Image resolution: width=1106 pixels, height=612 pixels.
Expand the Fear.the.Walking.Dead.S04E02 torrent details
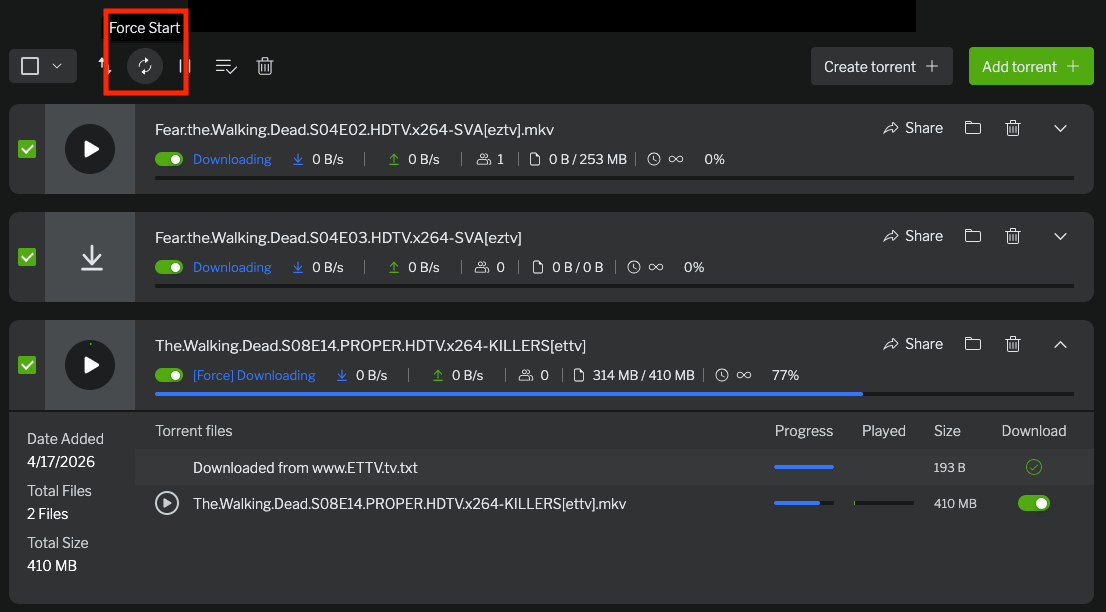(1061, 128)
